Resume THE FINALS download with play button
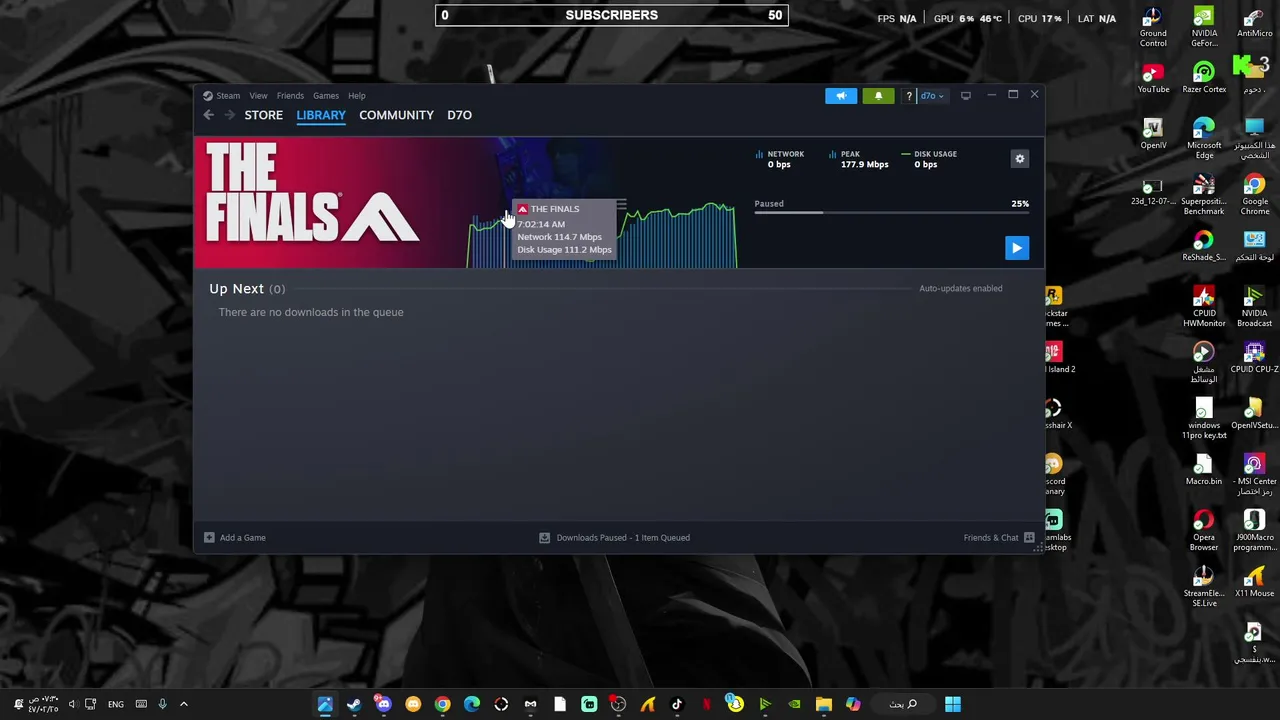This screenshot has height=720, width=1280. click(x=1016, y=248)
